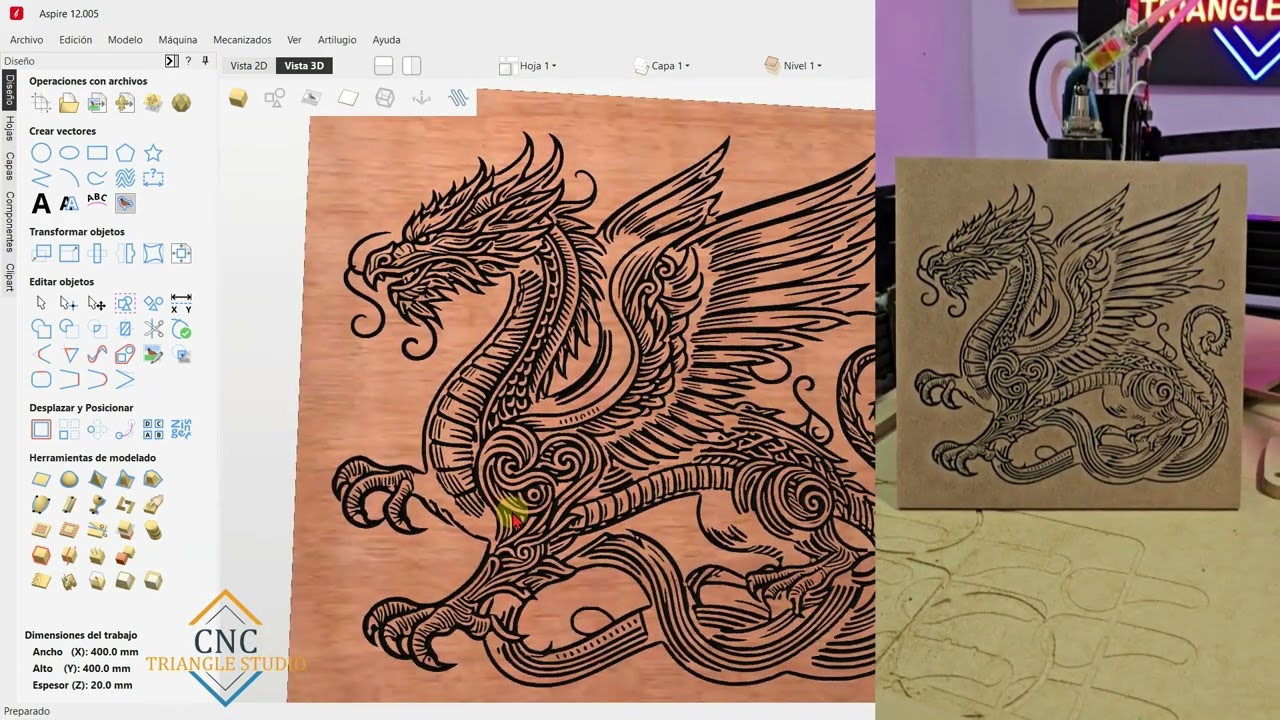
Task: Open the Máquina menu
Action: (x=178, y=40)
